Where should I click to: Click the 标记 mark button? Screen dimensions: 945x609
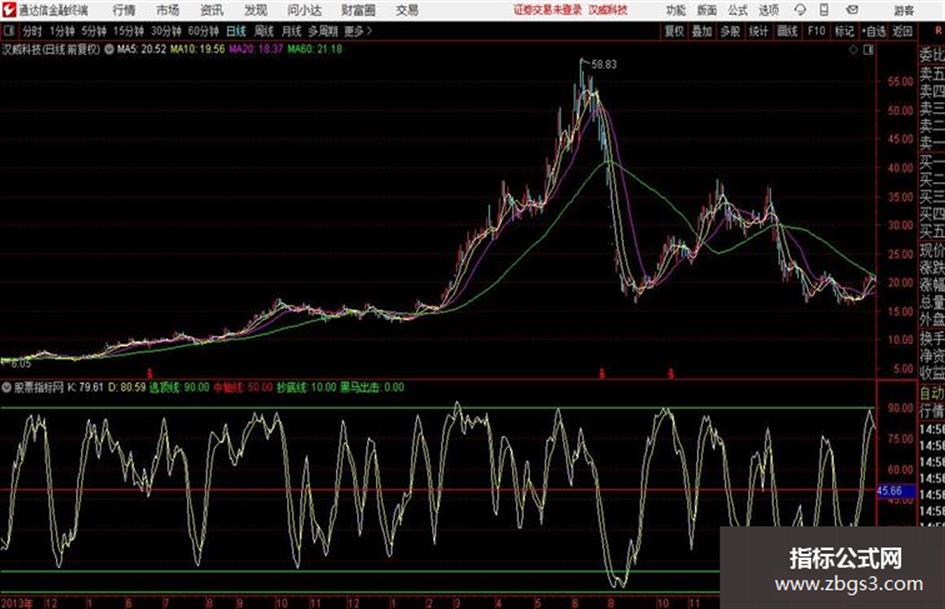tap(844, 31)
